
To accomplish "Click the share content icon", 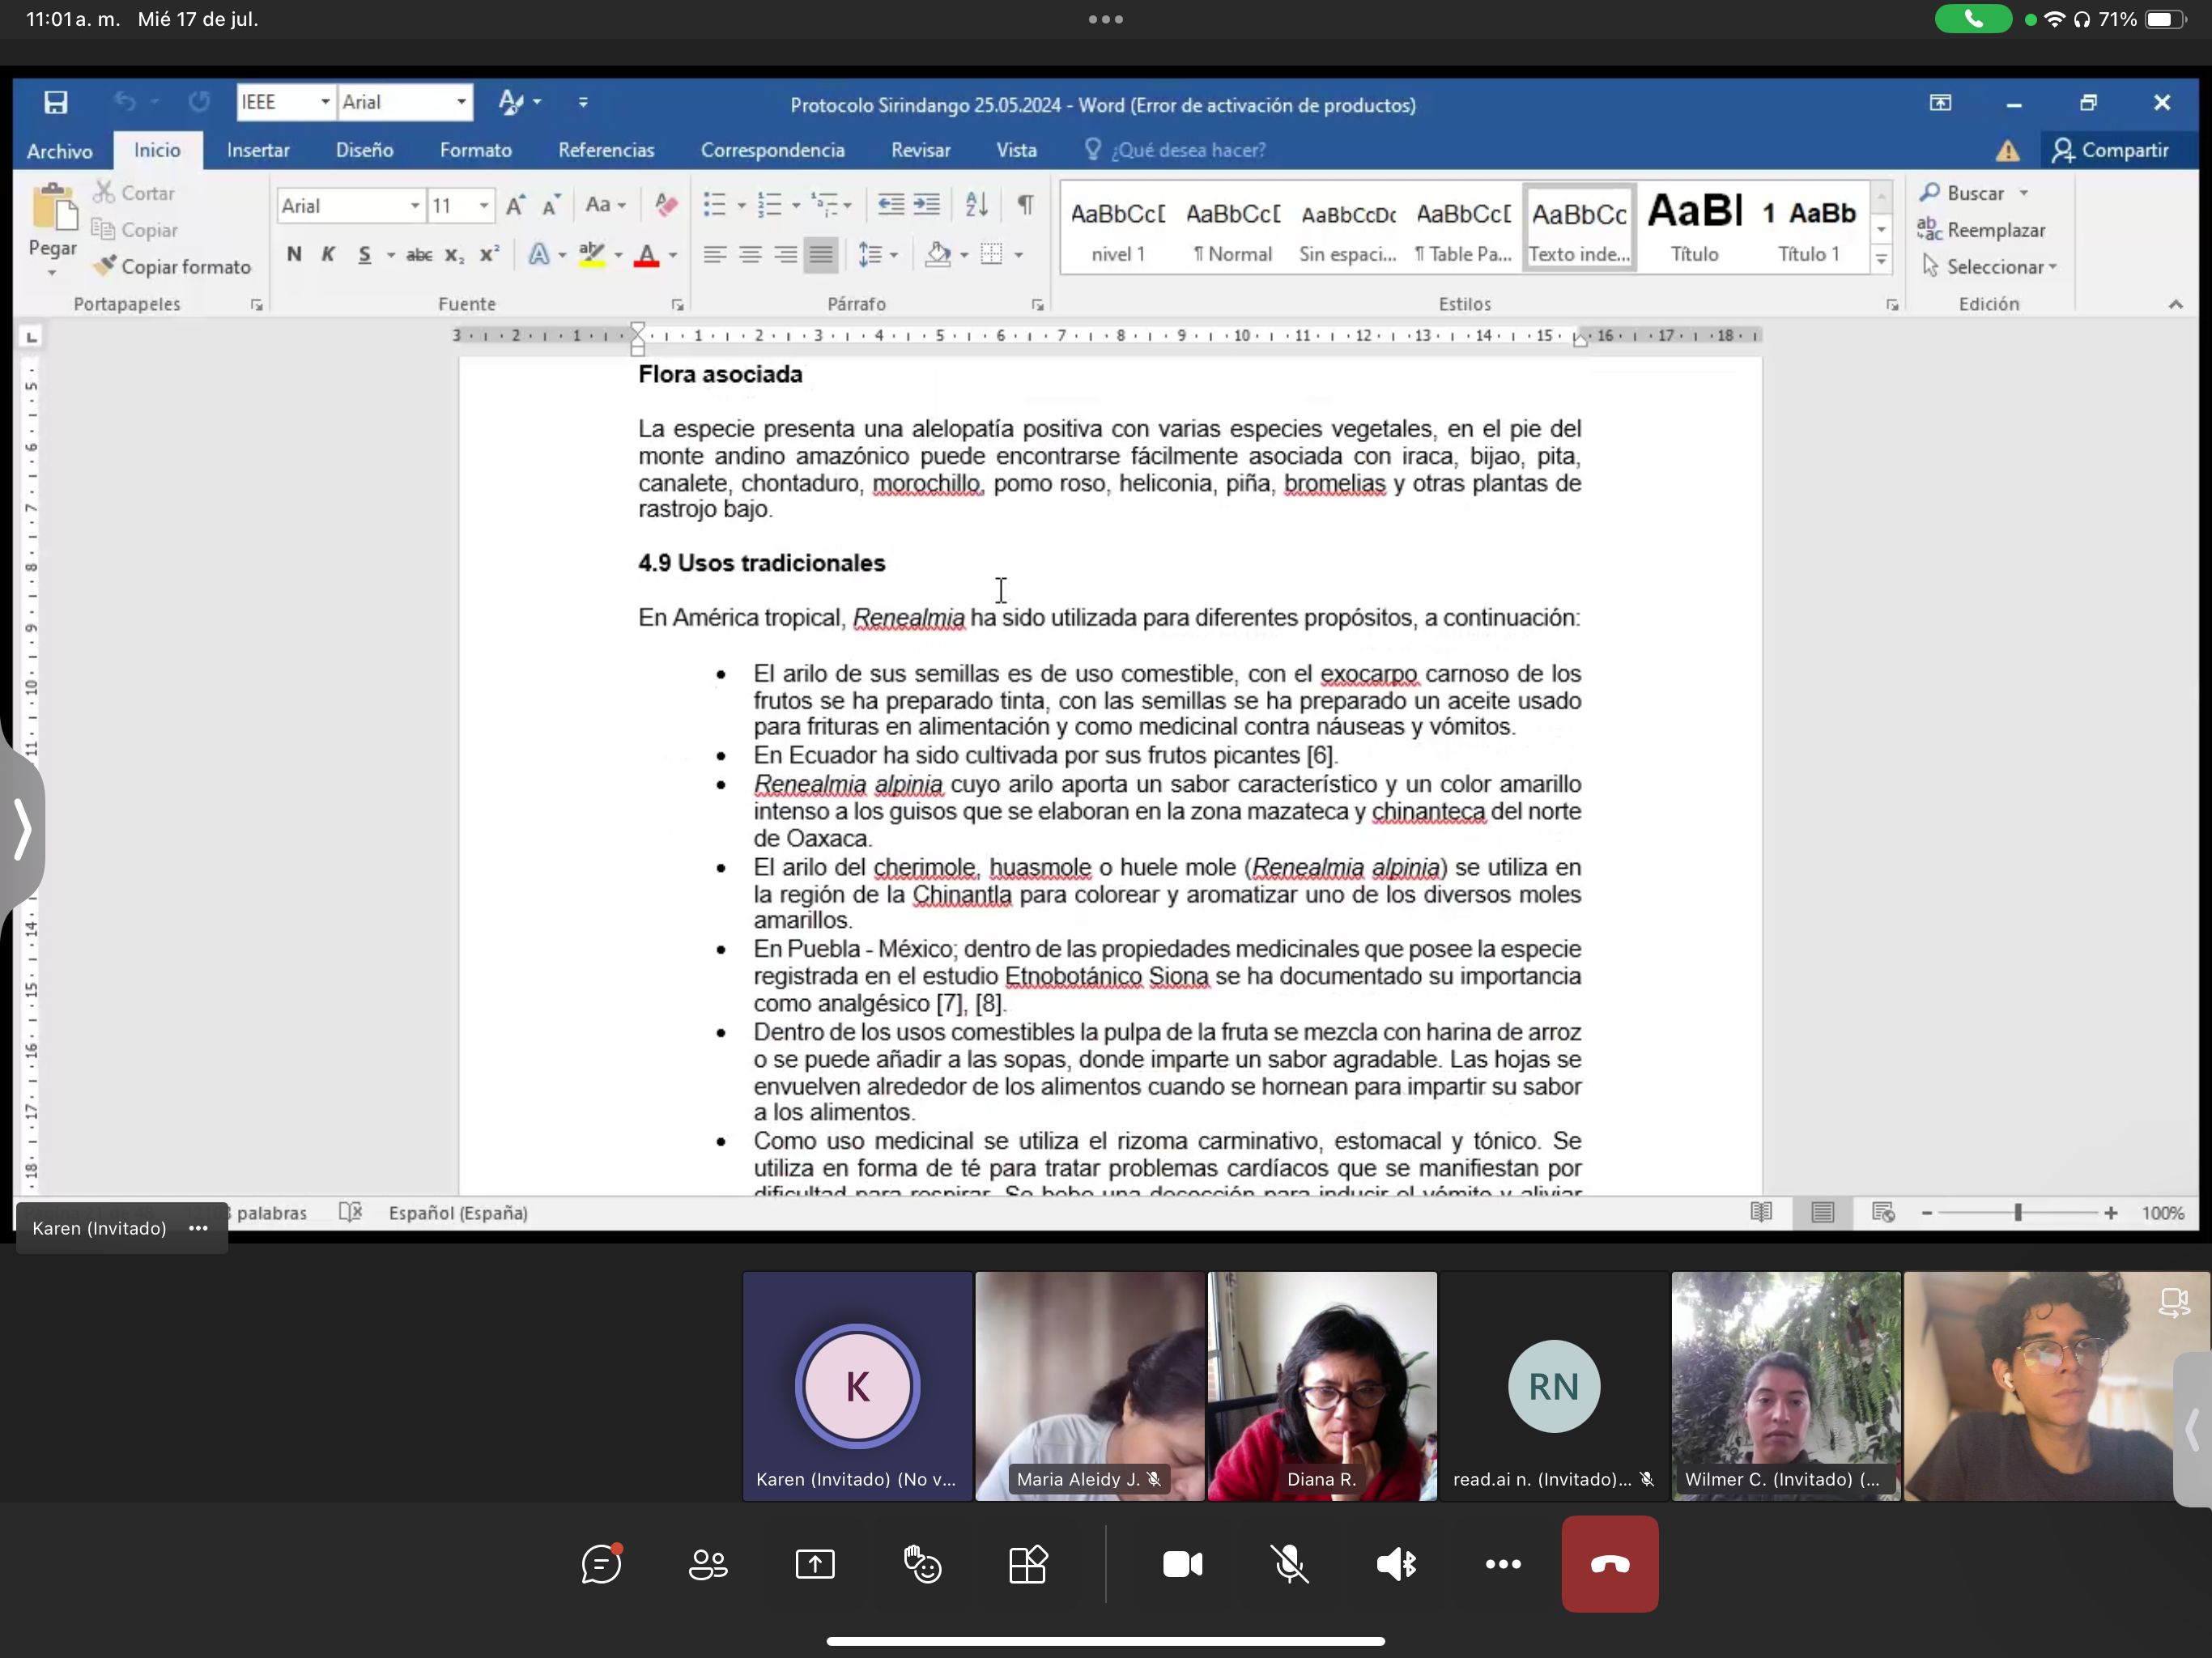I will coord(815,1564).
